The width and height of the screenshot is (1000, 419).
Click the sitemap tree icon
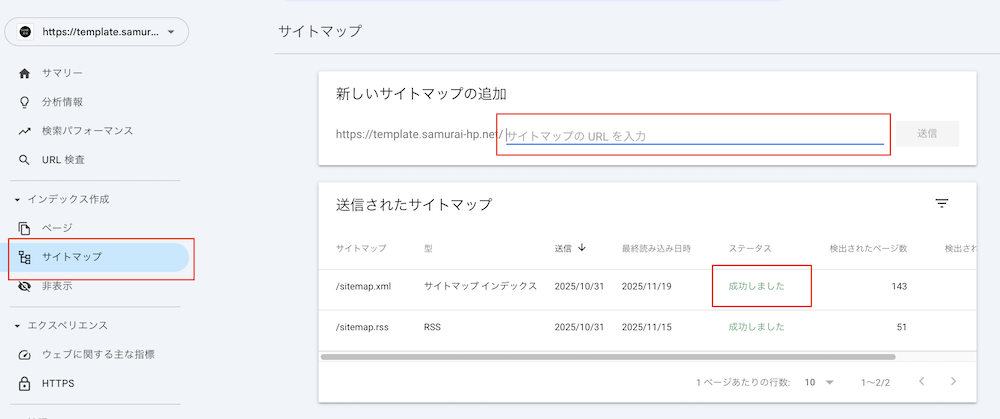click(x=25, y=258)
